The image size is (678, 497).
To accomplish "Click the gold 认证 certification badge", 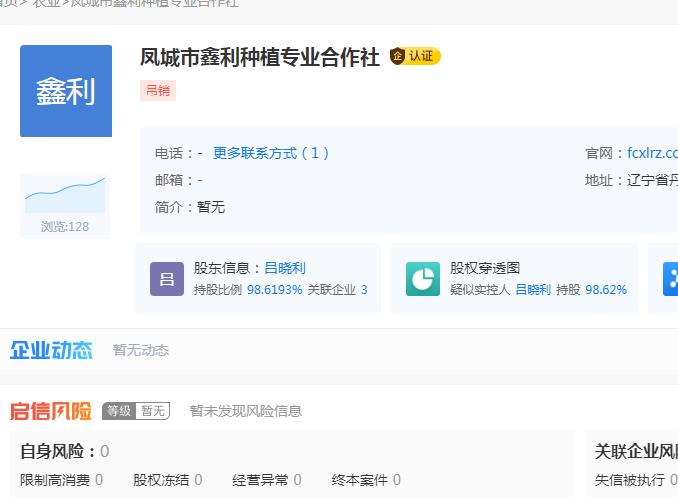I will (x=415, y=56).
